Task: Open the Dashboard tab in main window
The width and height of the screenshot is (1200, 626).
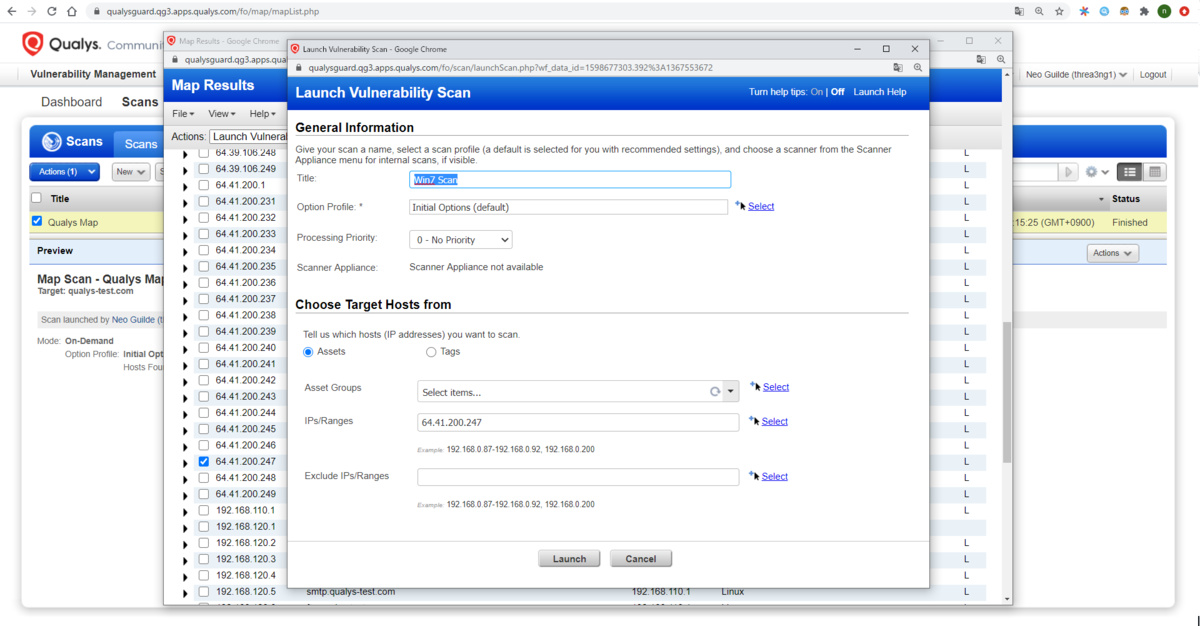Action: coord(71,102)
